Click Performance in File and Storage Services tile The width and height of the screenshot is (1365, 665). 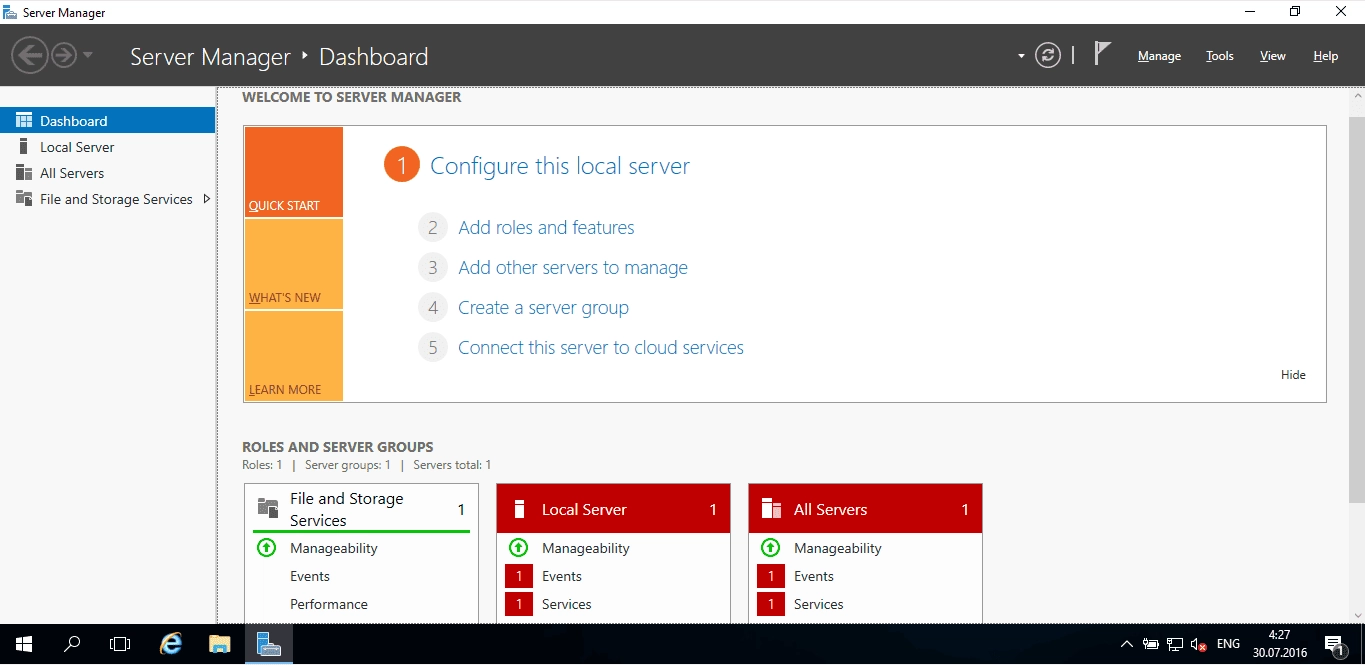point(329,604)
